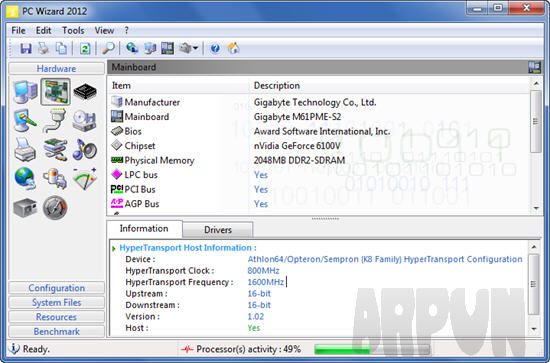Click the Description column header
The height and width of the screenshot is (363, 550).
pyautogui.click(x=389, y=86)
